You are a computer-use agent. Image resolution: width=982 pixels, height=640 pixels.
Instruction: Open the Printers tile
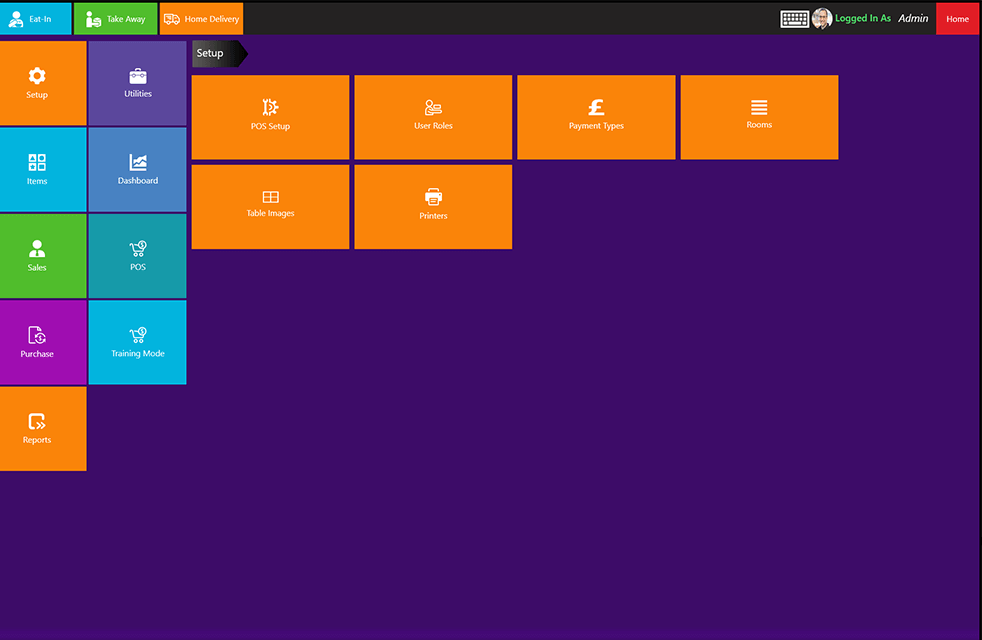pos(433,206)
